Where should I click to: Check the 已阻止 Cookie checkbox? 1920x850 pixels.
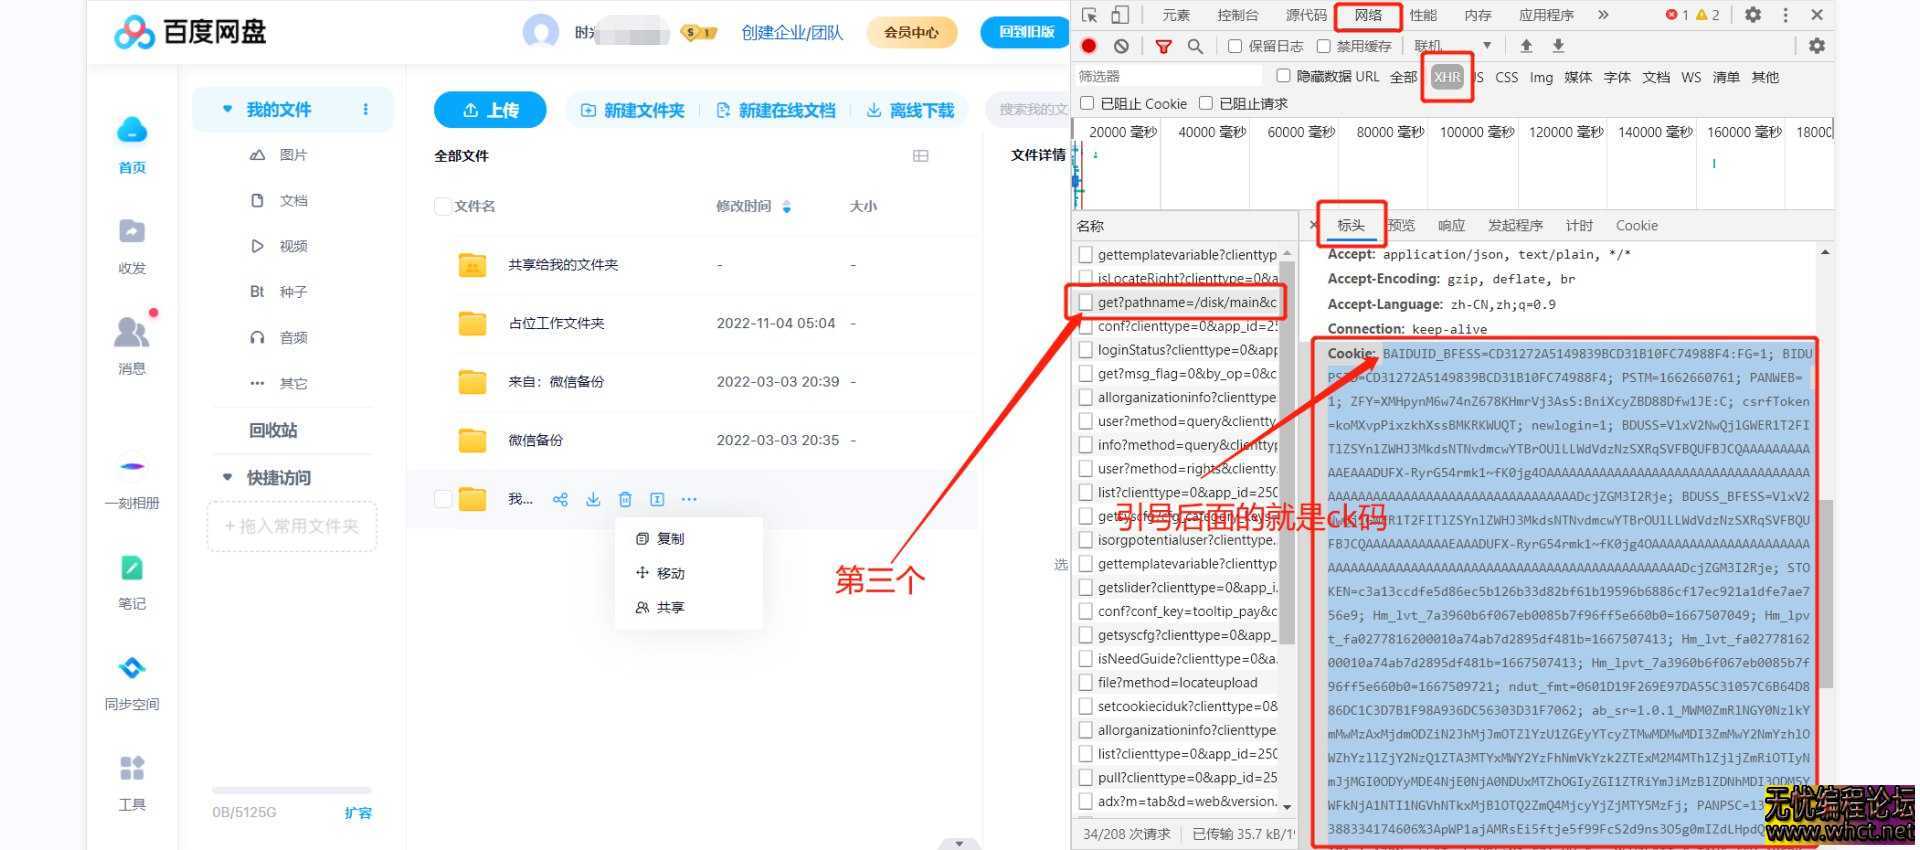click(1087, 103)
